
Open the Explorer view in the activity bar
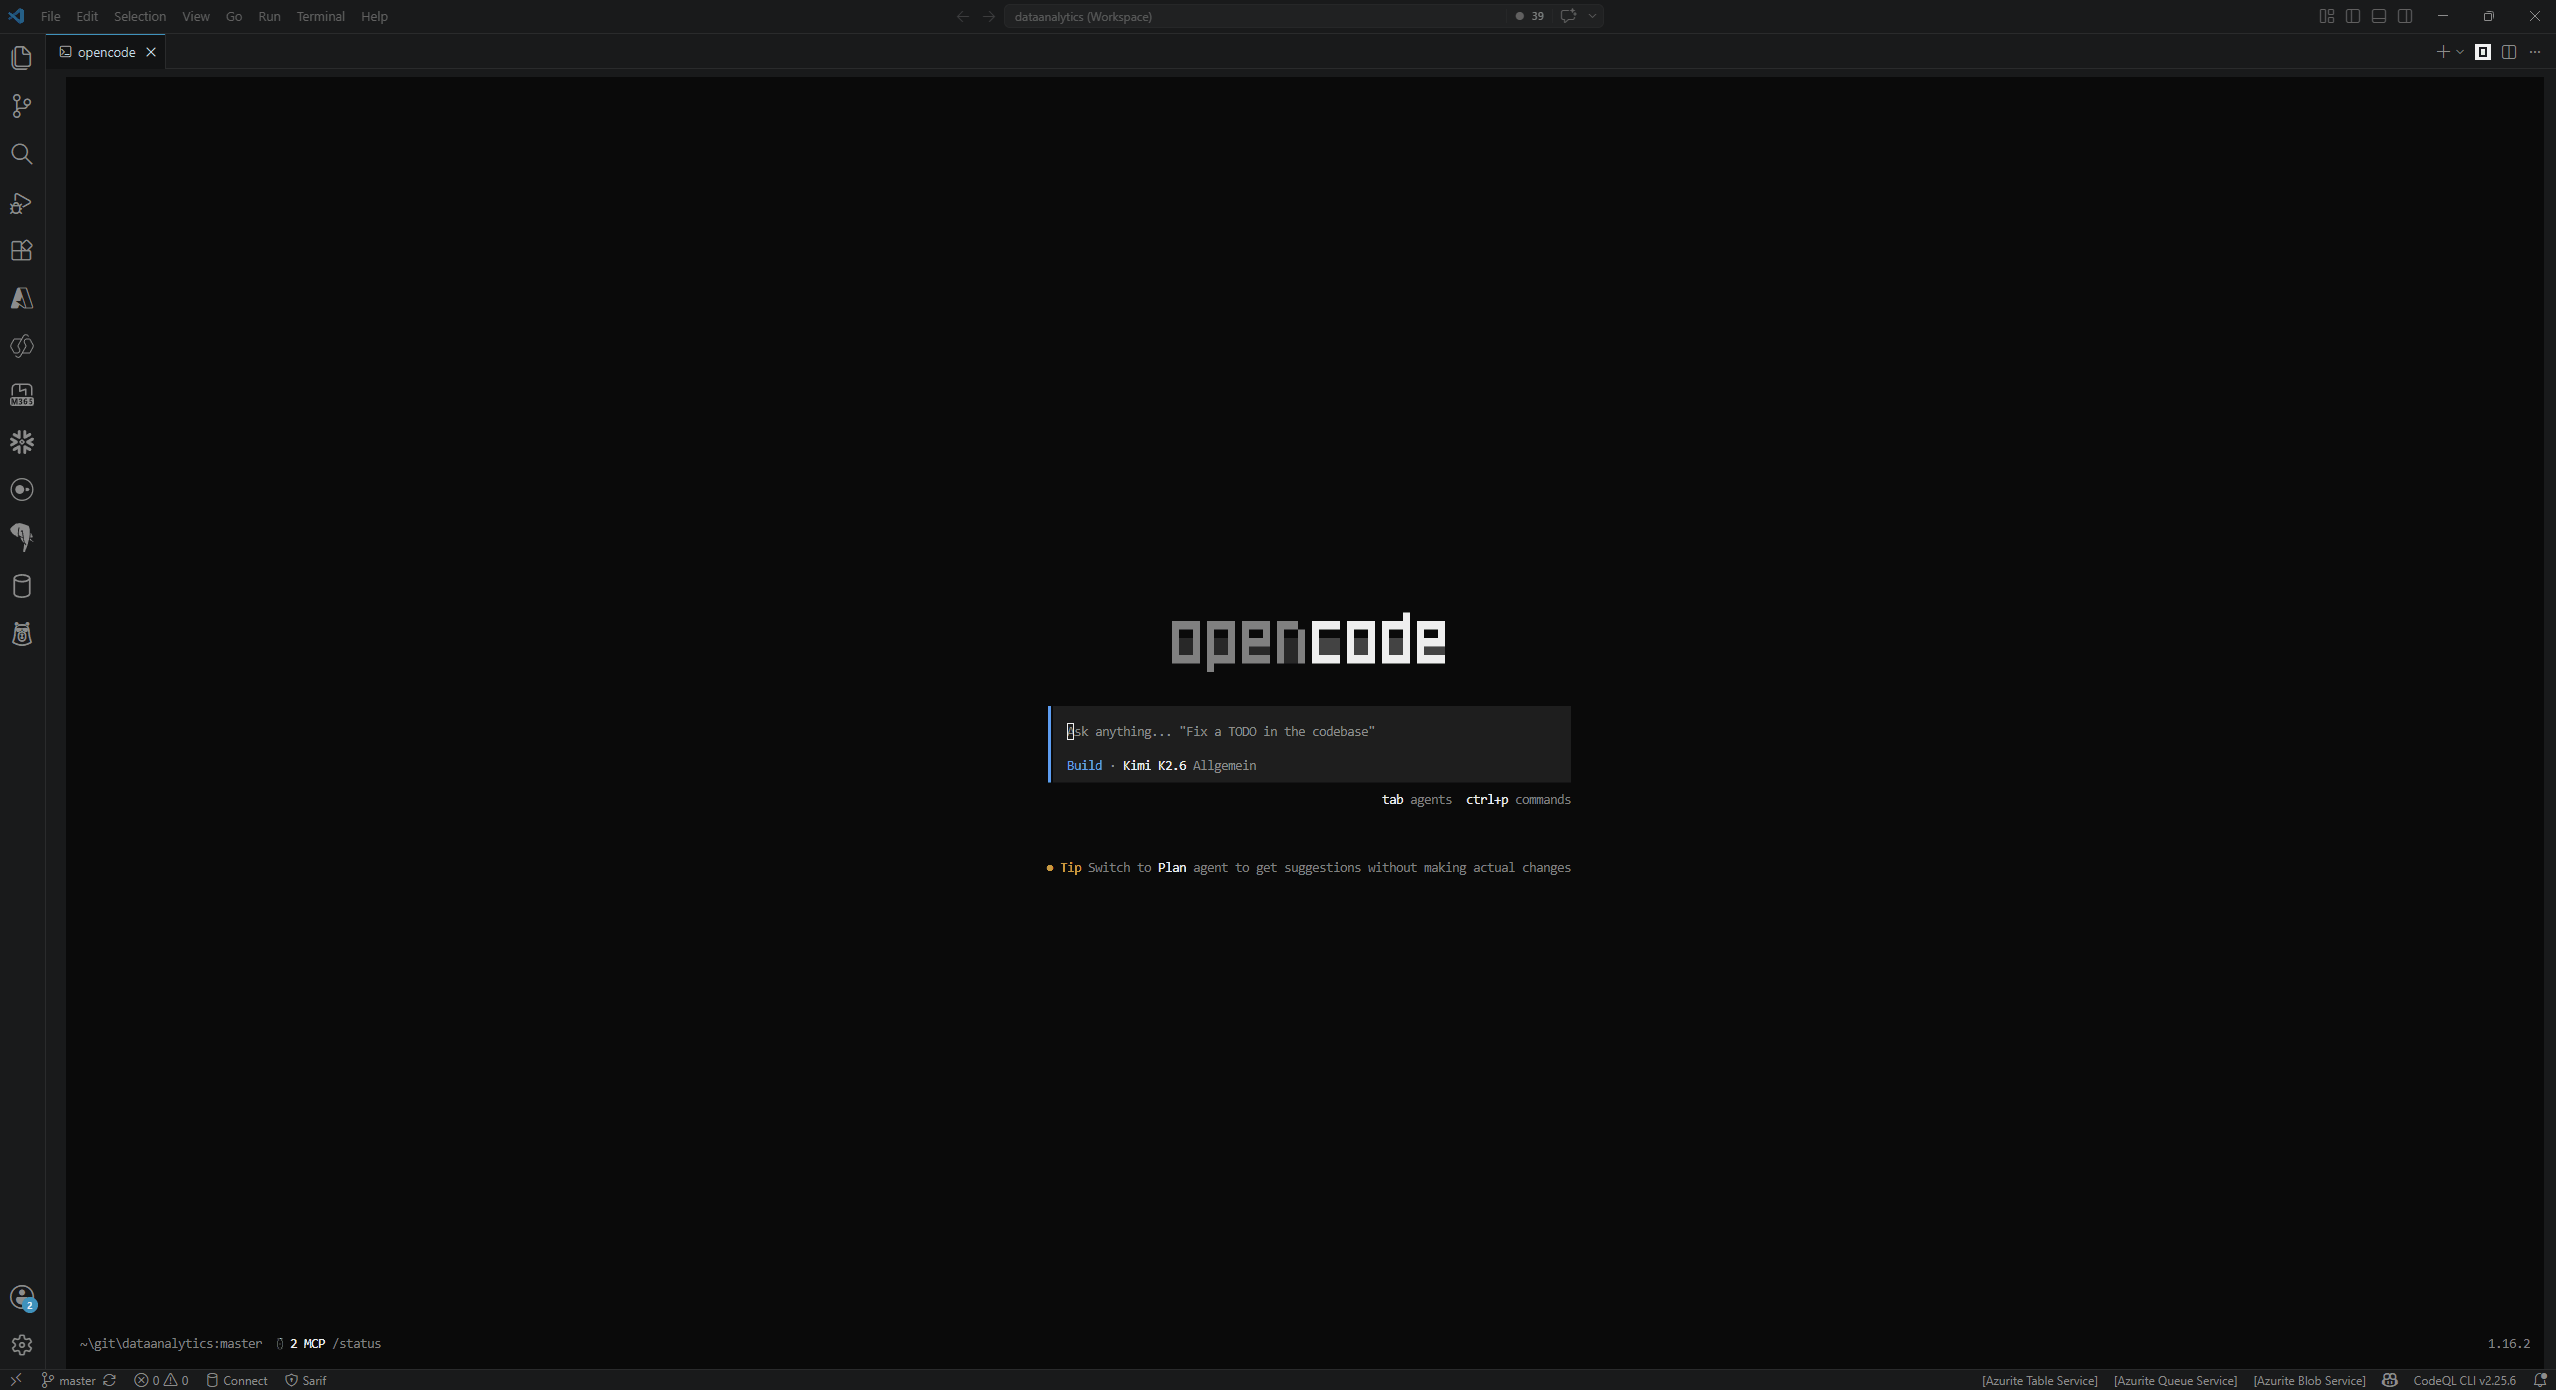point(22,58)
